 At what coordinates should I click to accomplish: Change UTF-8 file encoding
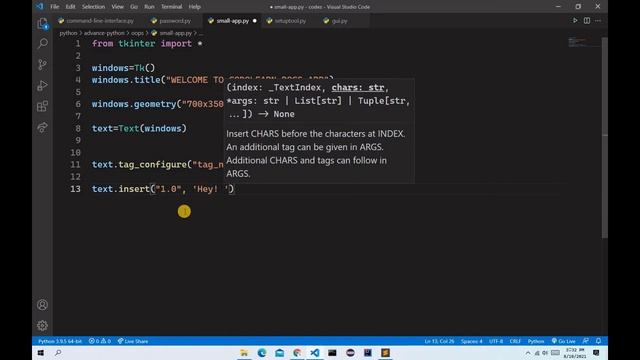(496, 341)
